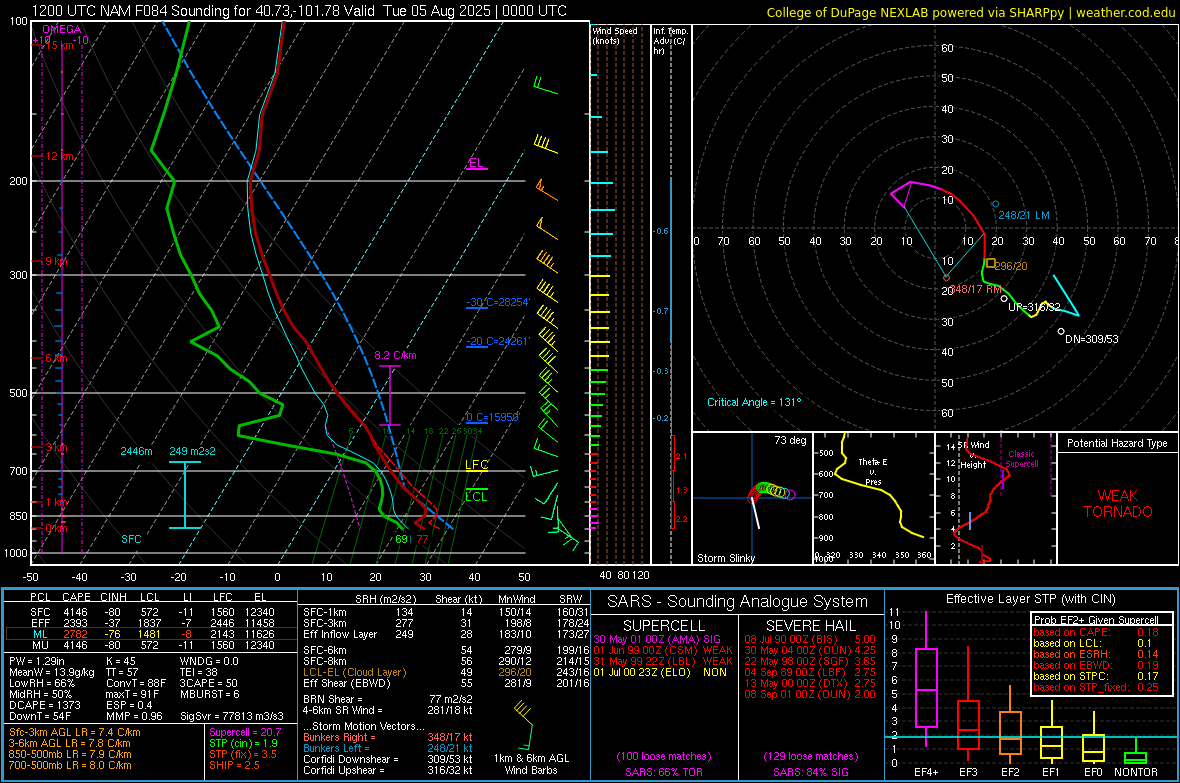
Task: Click the magenta EF4+ box plot
Action: pos(926,681)
